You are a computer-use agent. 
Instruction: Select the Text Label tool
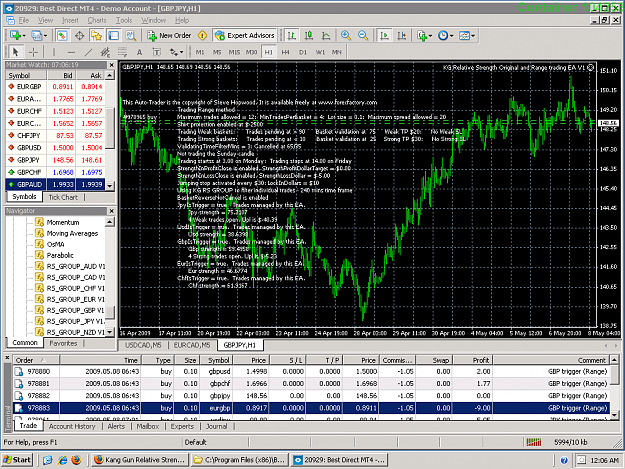tap(156, 52)
